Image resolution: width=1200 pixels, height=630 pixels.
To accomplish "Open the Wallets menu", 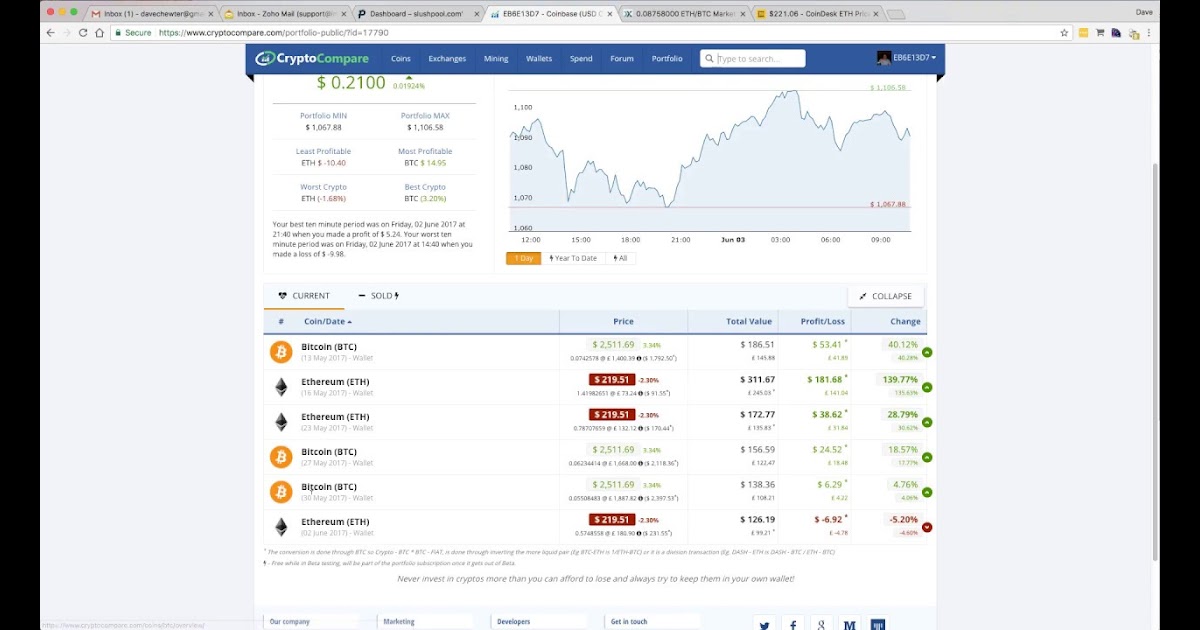I will tap(539, 58).
